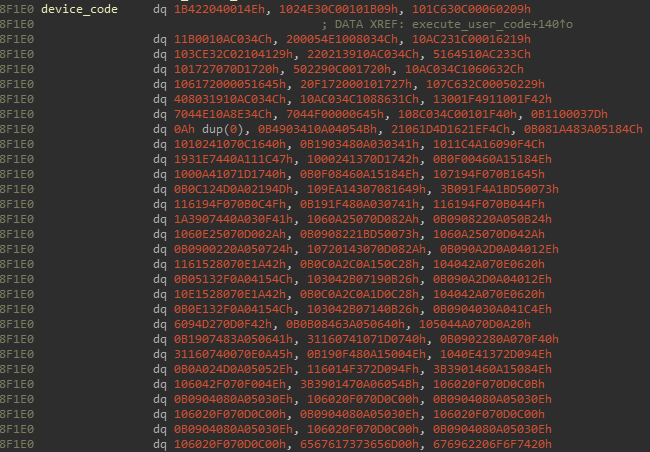Click quadword 220213910AC034Ch
The height and width of the screenshot is (452, 650).
pos(363,54)
